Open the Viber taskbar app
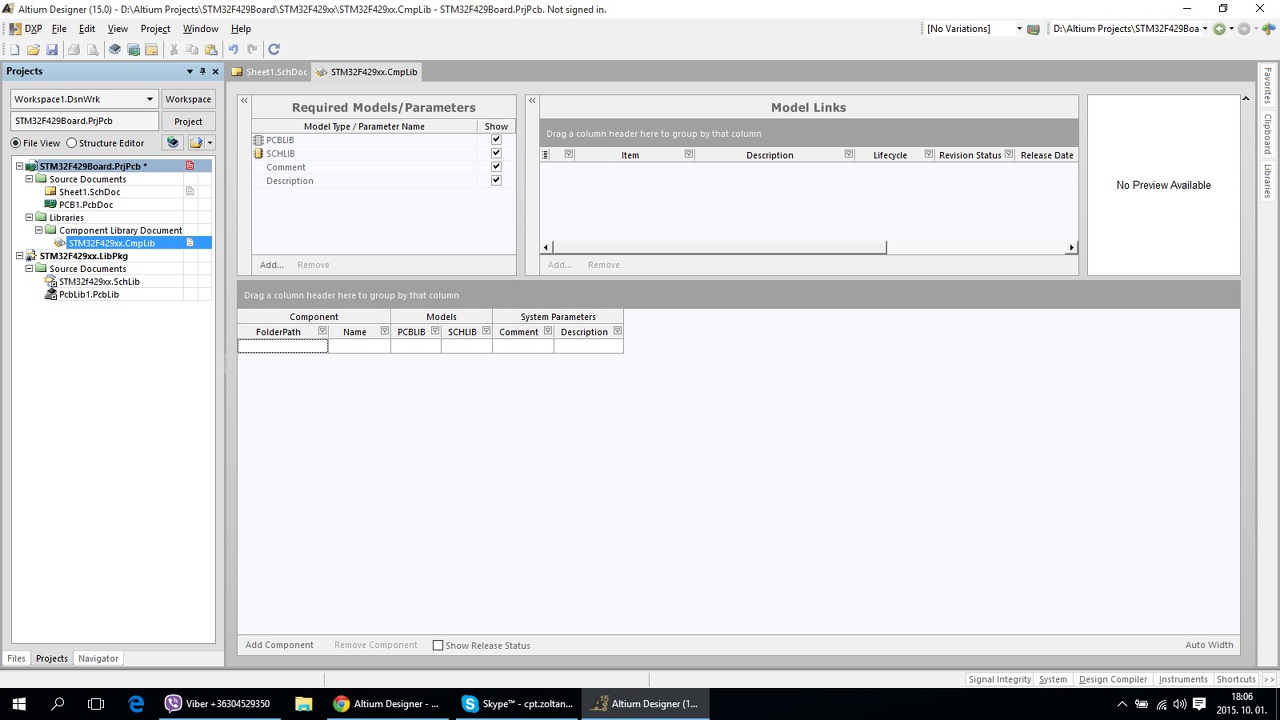This screenshot has height=720, width=1280. point(217,704)
